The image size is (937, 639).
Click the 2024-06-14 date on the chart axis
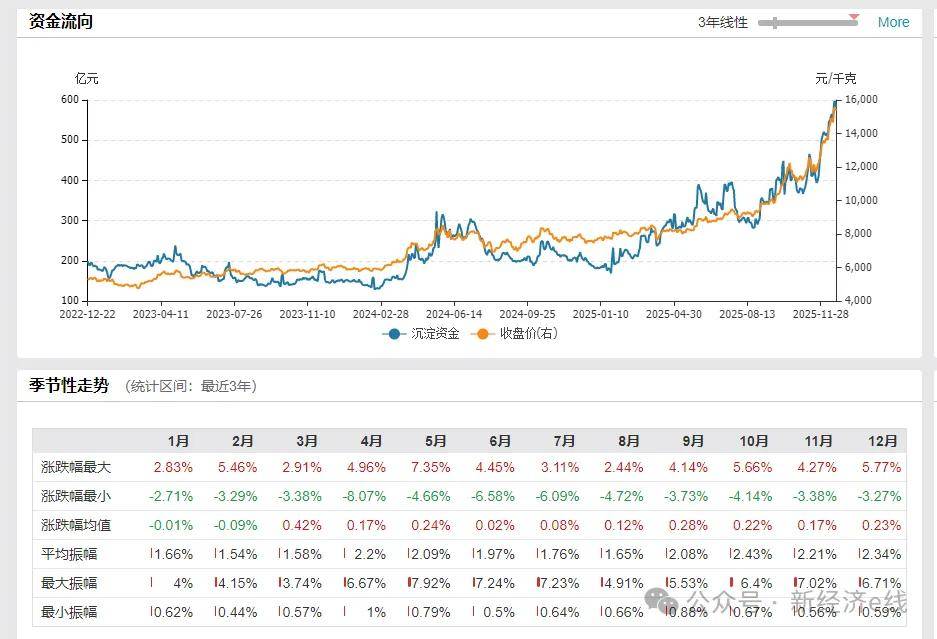(x=453, y=313)
